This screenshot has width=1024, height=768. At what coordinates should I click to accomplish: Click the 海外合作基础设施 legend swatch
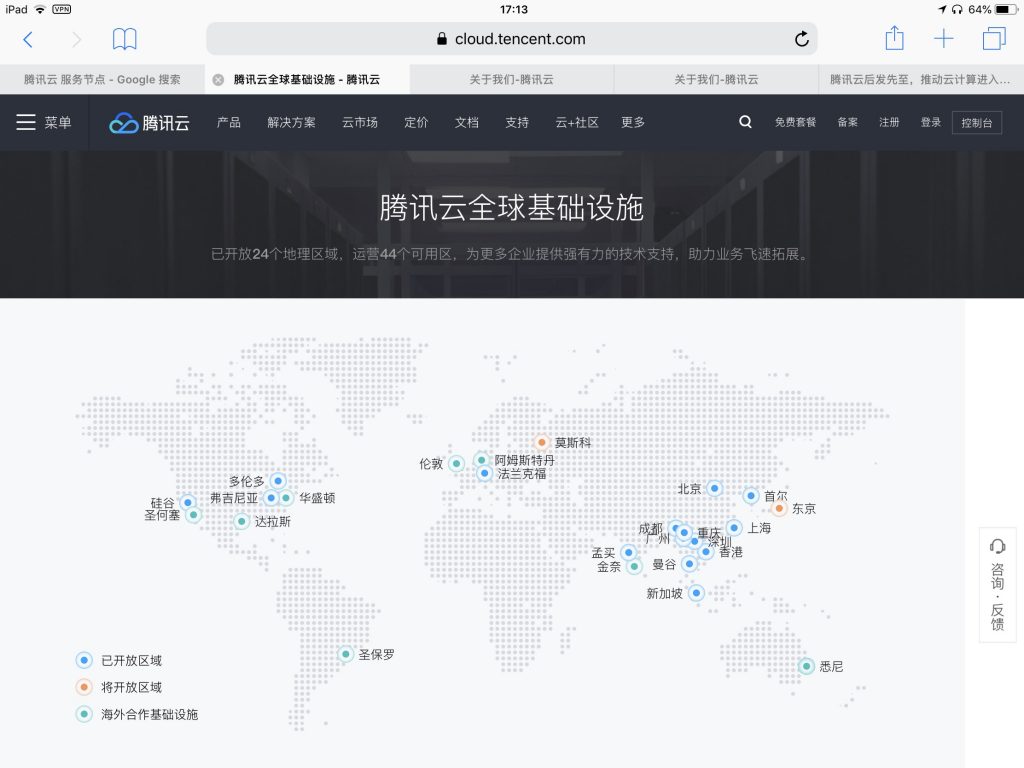click(x=84, y=714)
